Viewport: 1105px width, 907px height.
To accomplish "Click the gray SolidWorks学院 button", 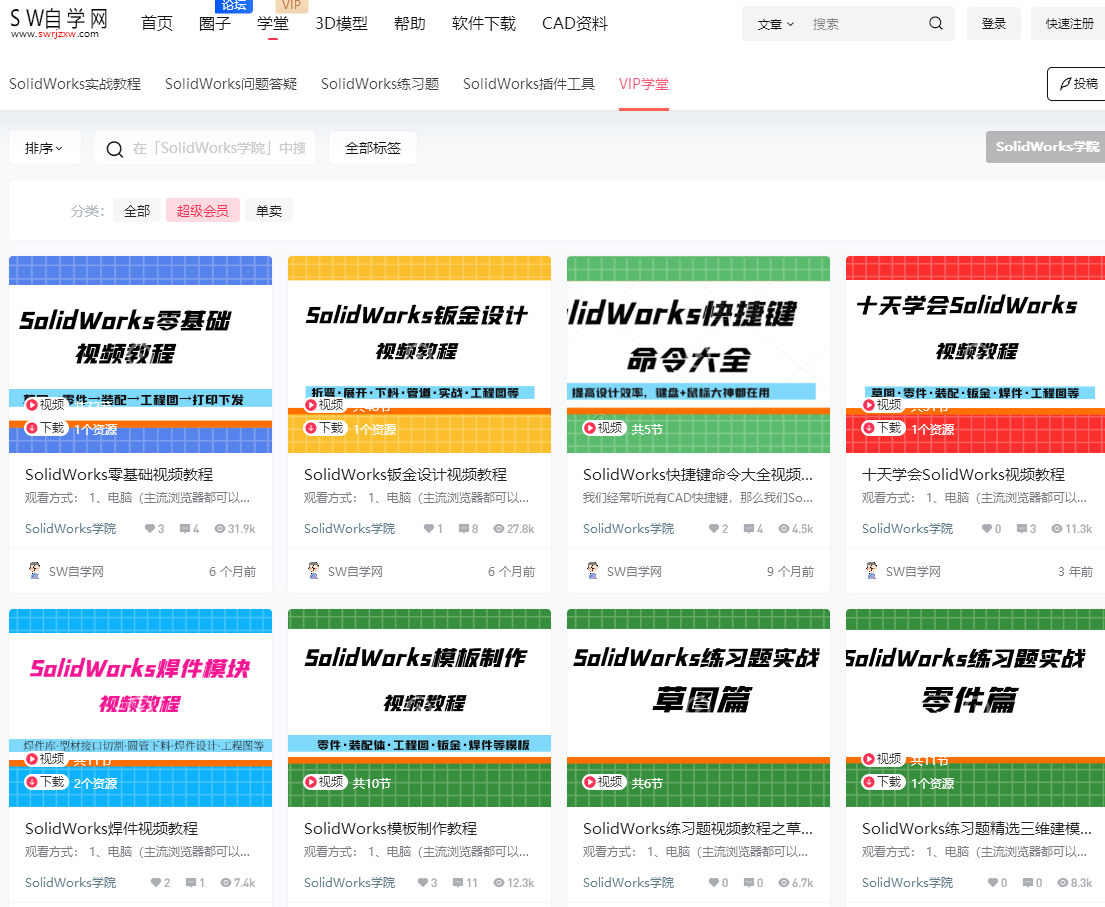I will pos(1047,147).
